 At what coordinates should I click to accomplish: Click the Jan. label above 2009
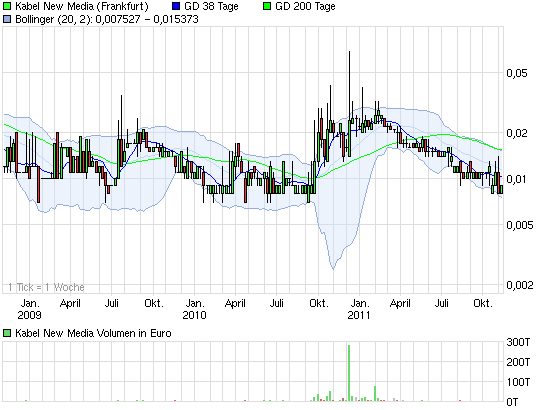pyautogui.click(x=30, y=303)
